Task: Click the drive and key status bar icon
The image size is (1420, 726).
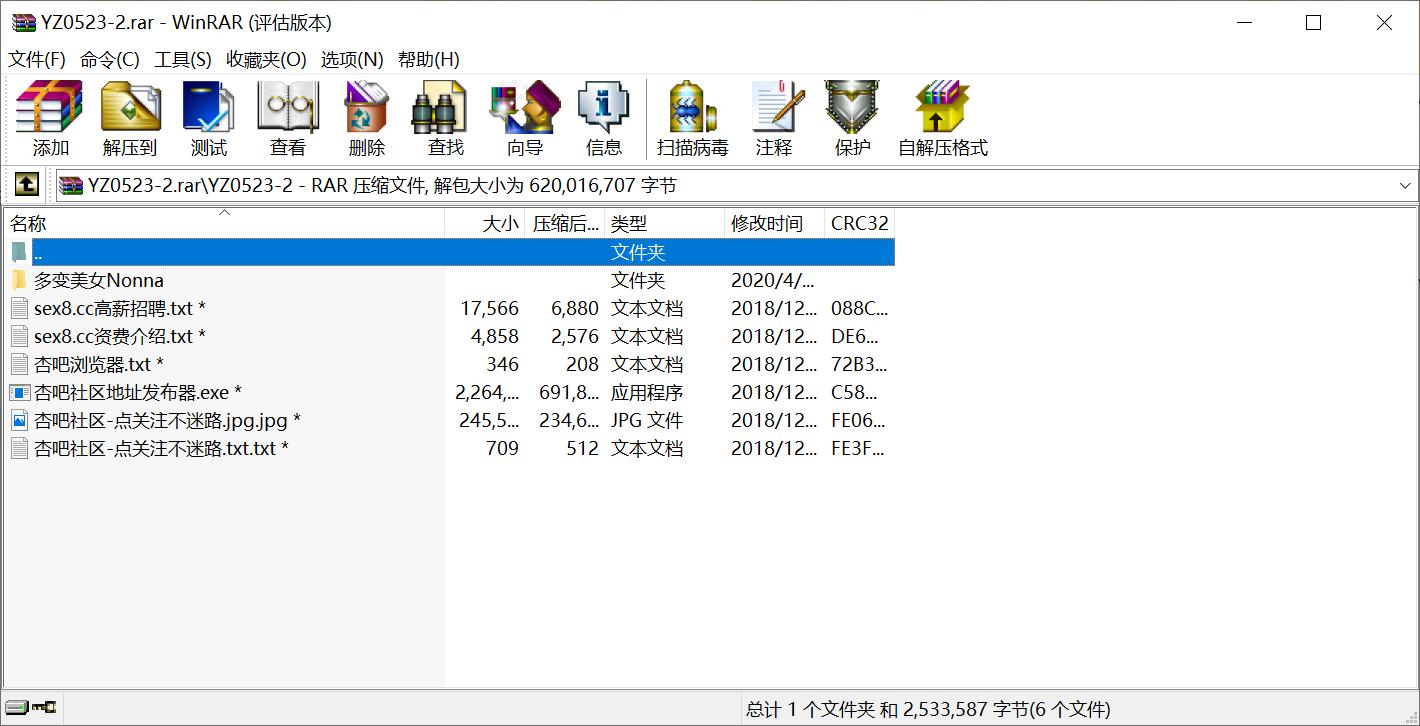Action: [x=32, y=707]
